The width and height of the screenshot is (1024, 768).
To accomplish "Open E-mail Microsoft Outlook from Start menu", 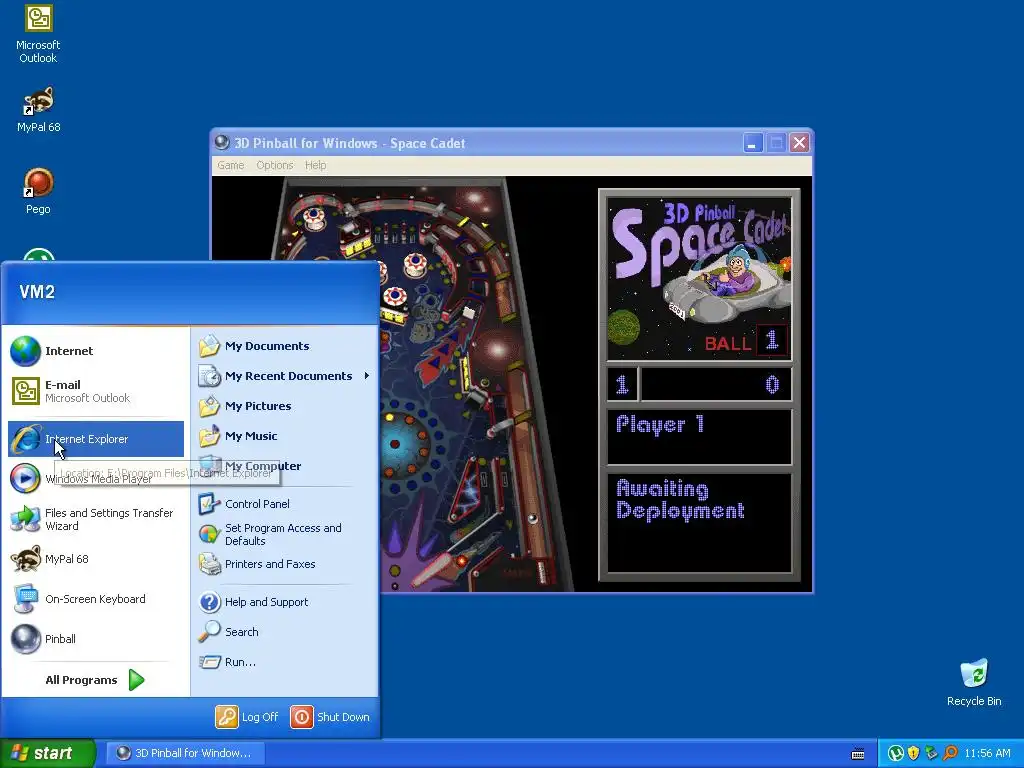I will (x=96, y=391).
